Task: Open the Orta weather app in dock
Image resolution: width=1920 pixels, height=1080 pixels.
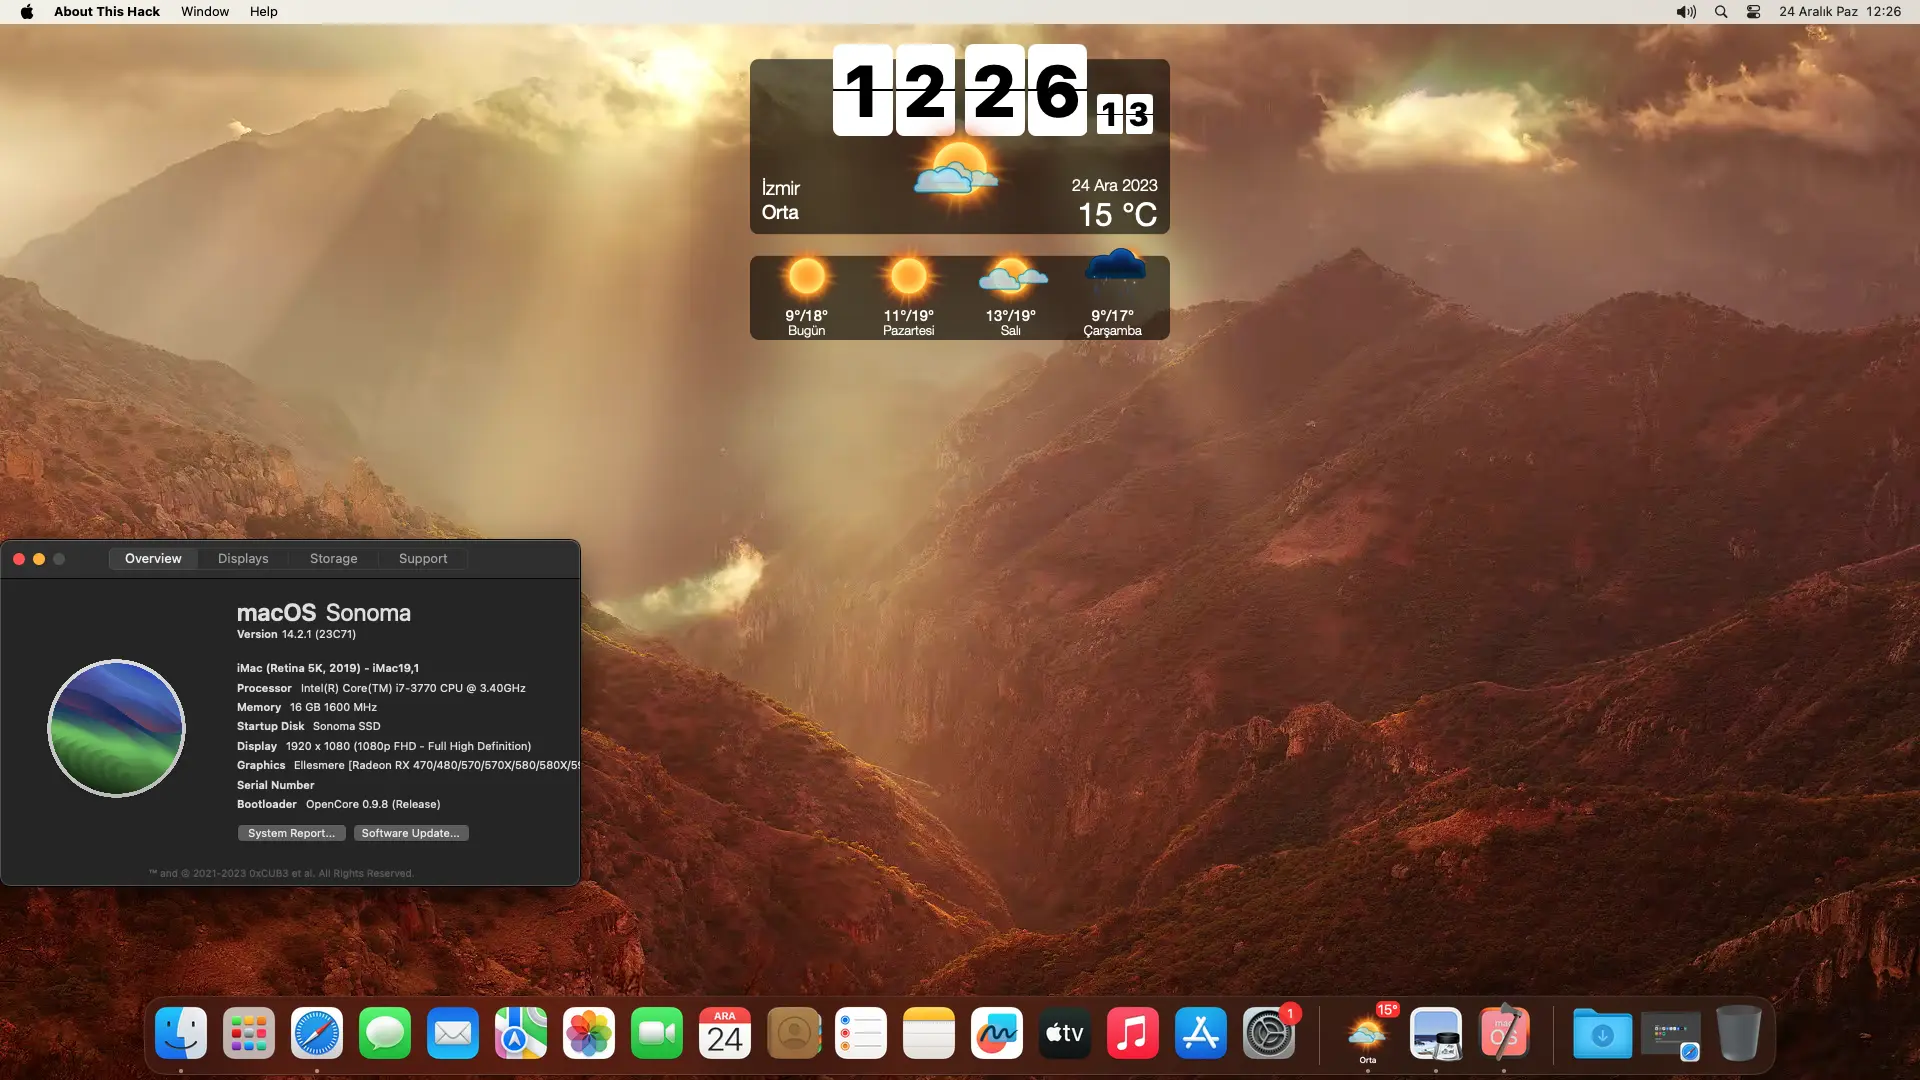Action: coord(1367,1033)
